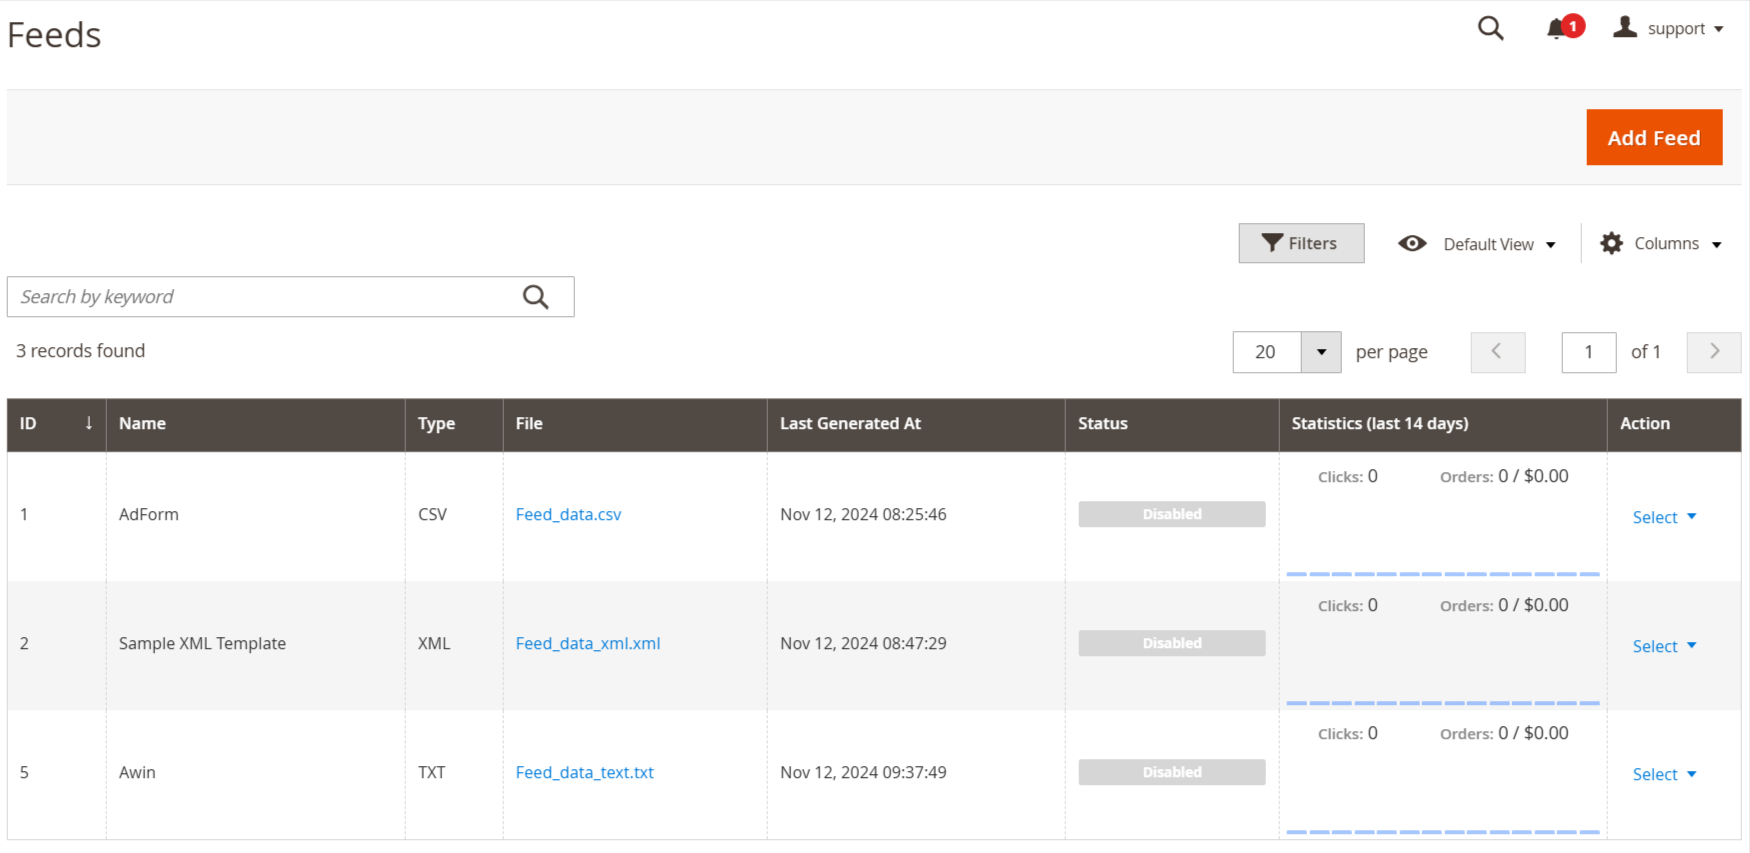Click the Disabled status badge for Sample XML Template

coord(1172,643)
